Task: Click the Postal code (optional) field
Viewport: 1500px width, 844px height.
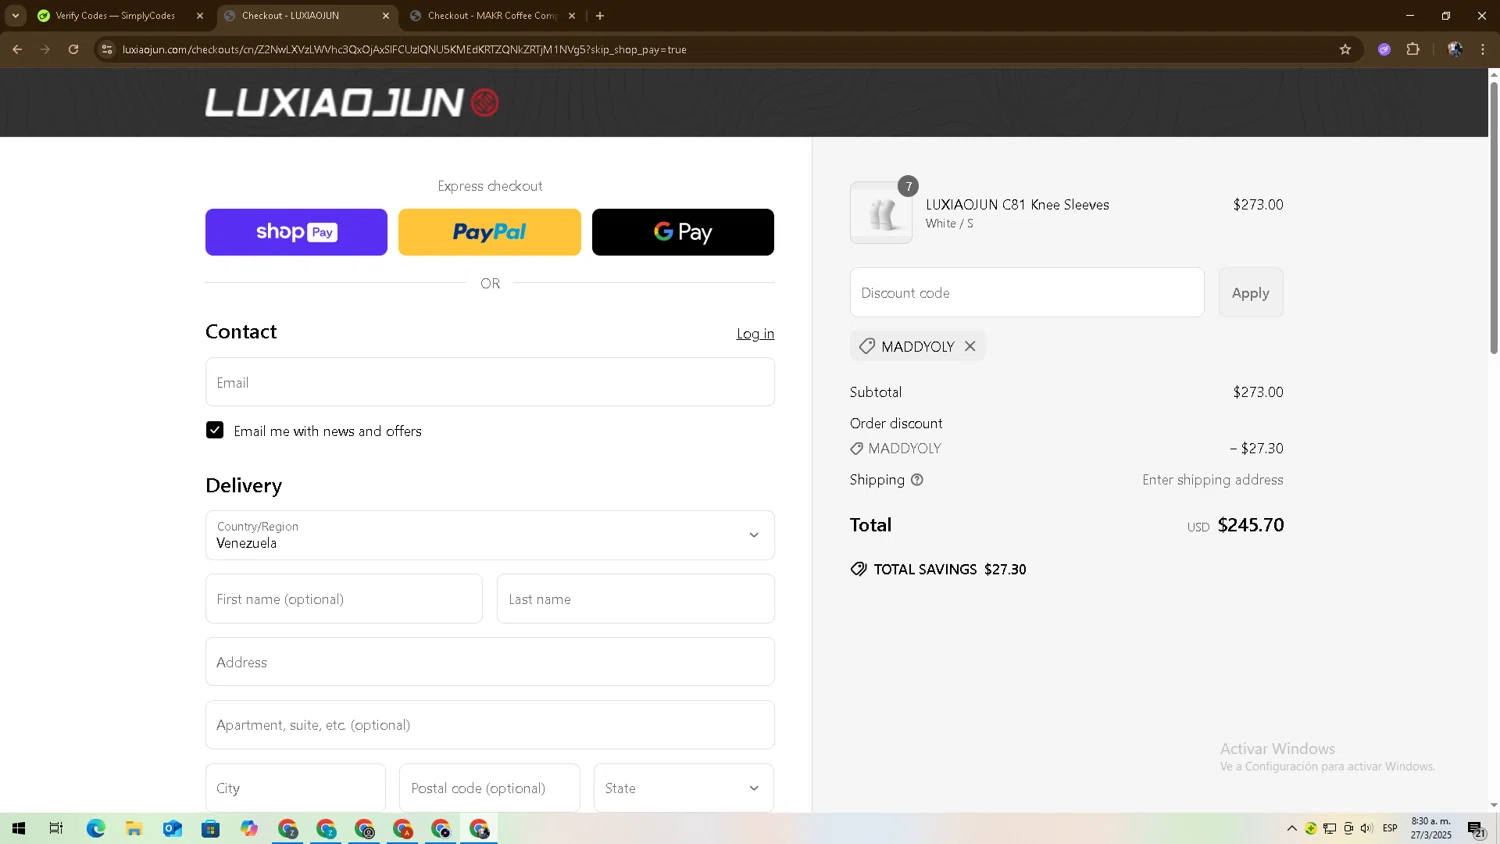Action: coord(490,788)
